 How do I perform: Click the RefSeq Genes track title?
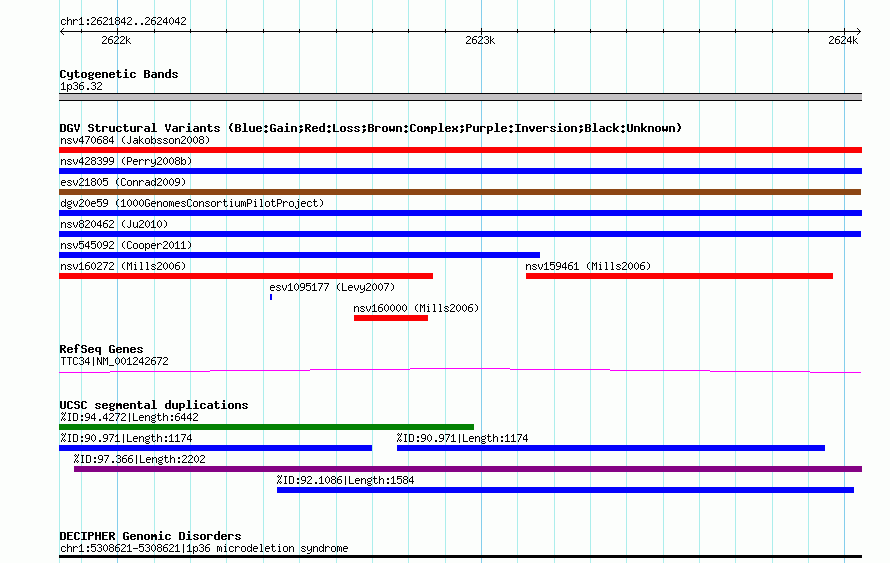[101, 349]
